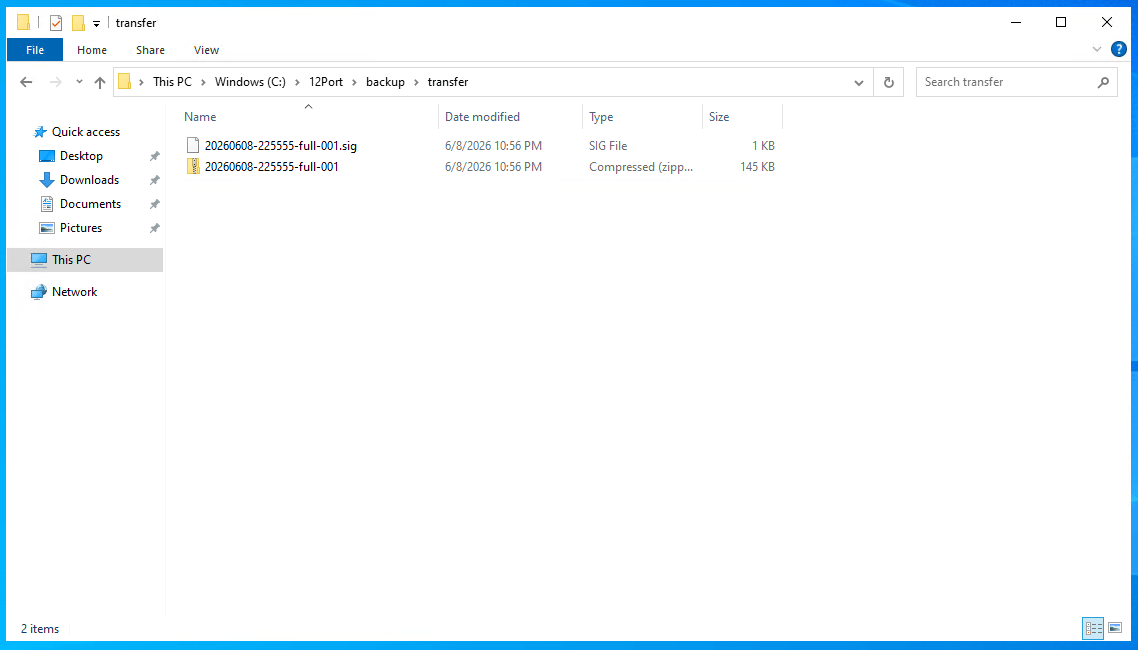1138x650 pixels.
Task: Click the SIG File type cell
Action: (x=608, y=146)
